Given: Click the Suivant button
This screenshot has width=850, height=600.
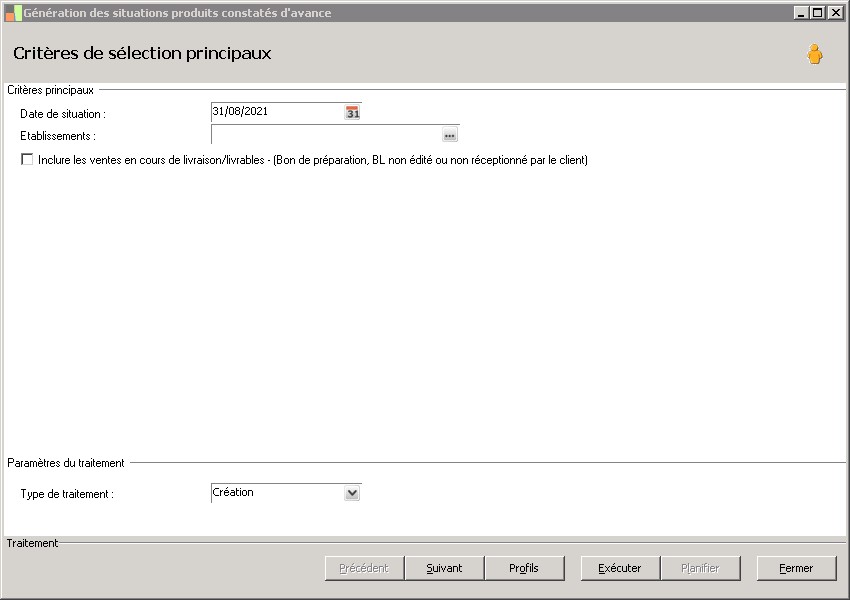Looking at the screenshot, I should coord(444,568).
